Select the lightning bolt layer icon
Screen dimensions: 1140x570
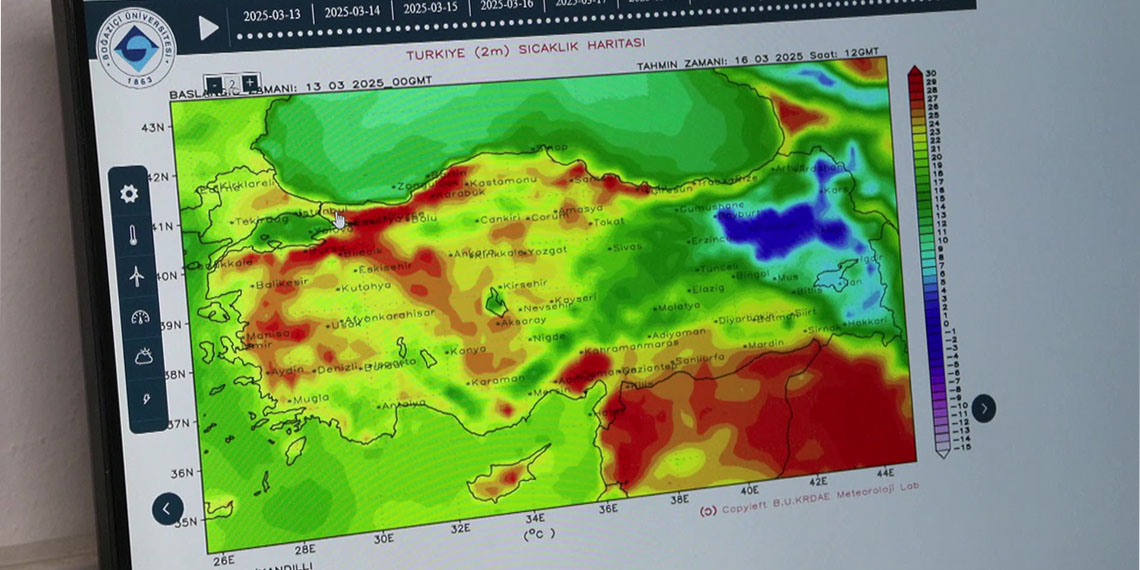(146, 399)
